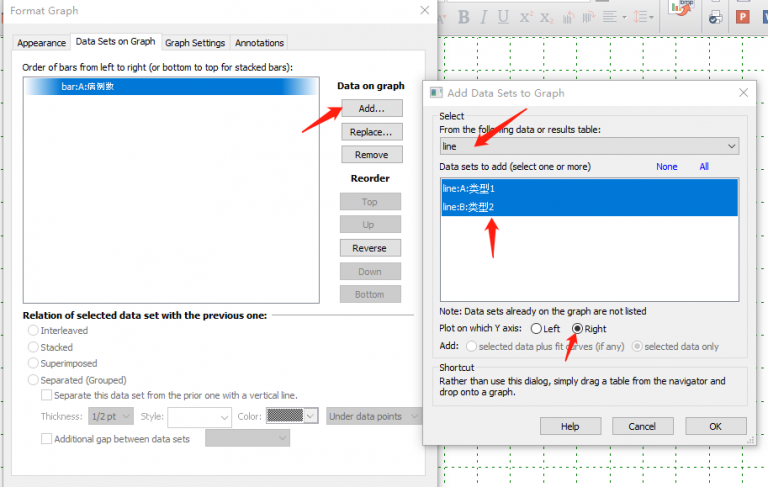
Task: Switch to the Appearance tab
Action: tap(41, 42)
